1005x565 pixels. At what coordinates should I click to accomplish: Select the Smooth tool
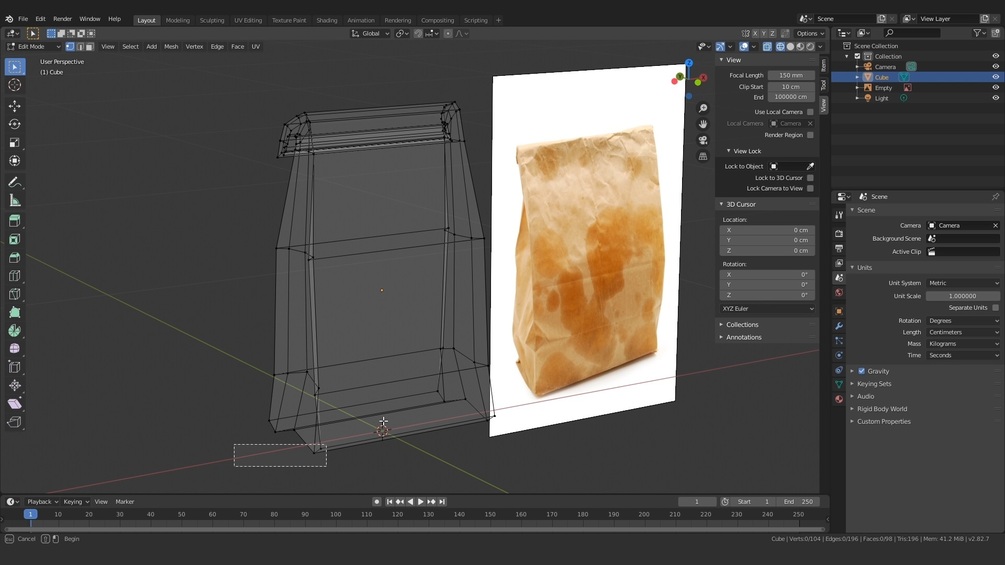[x=14, y=348]
